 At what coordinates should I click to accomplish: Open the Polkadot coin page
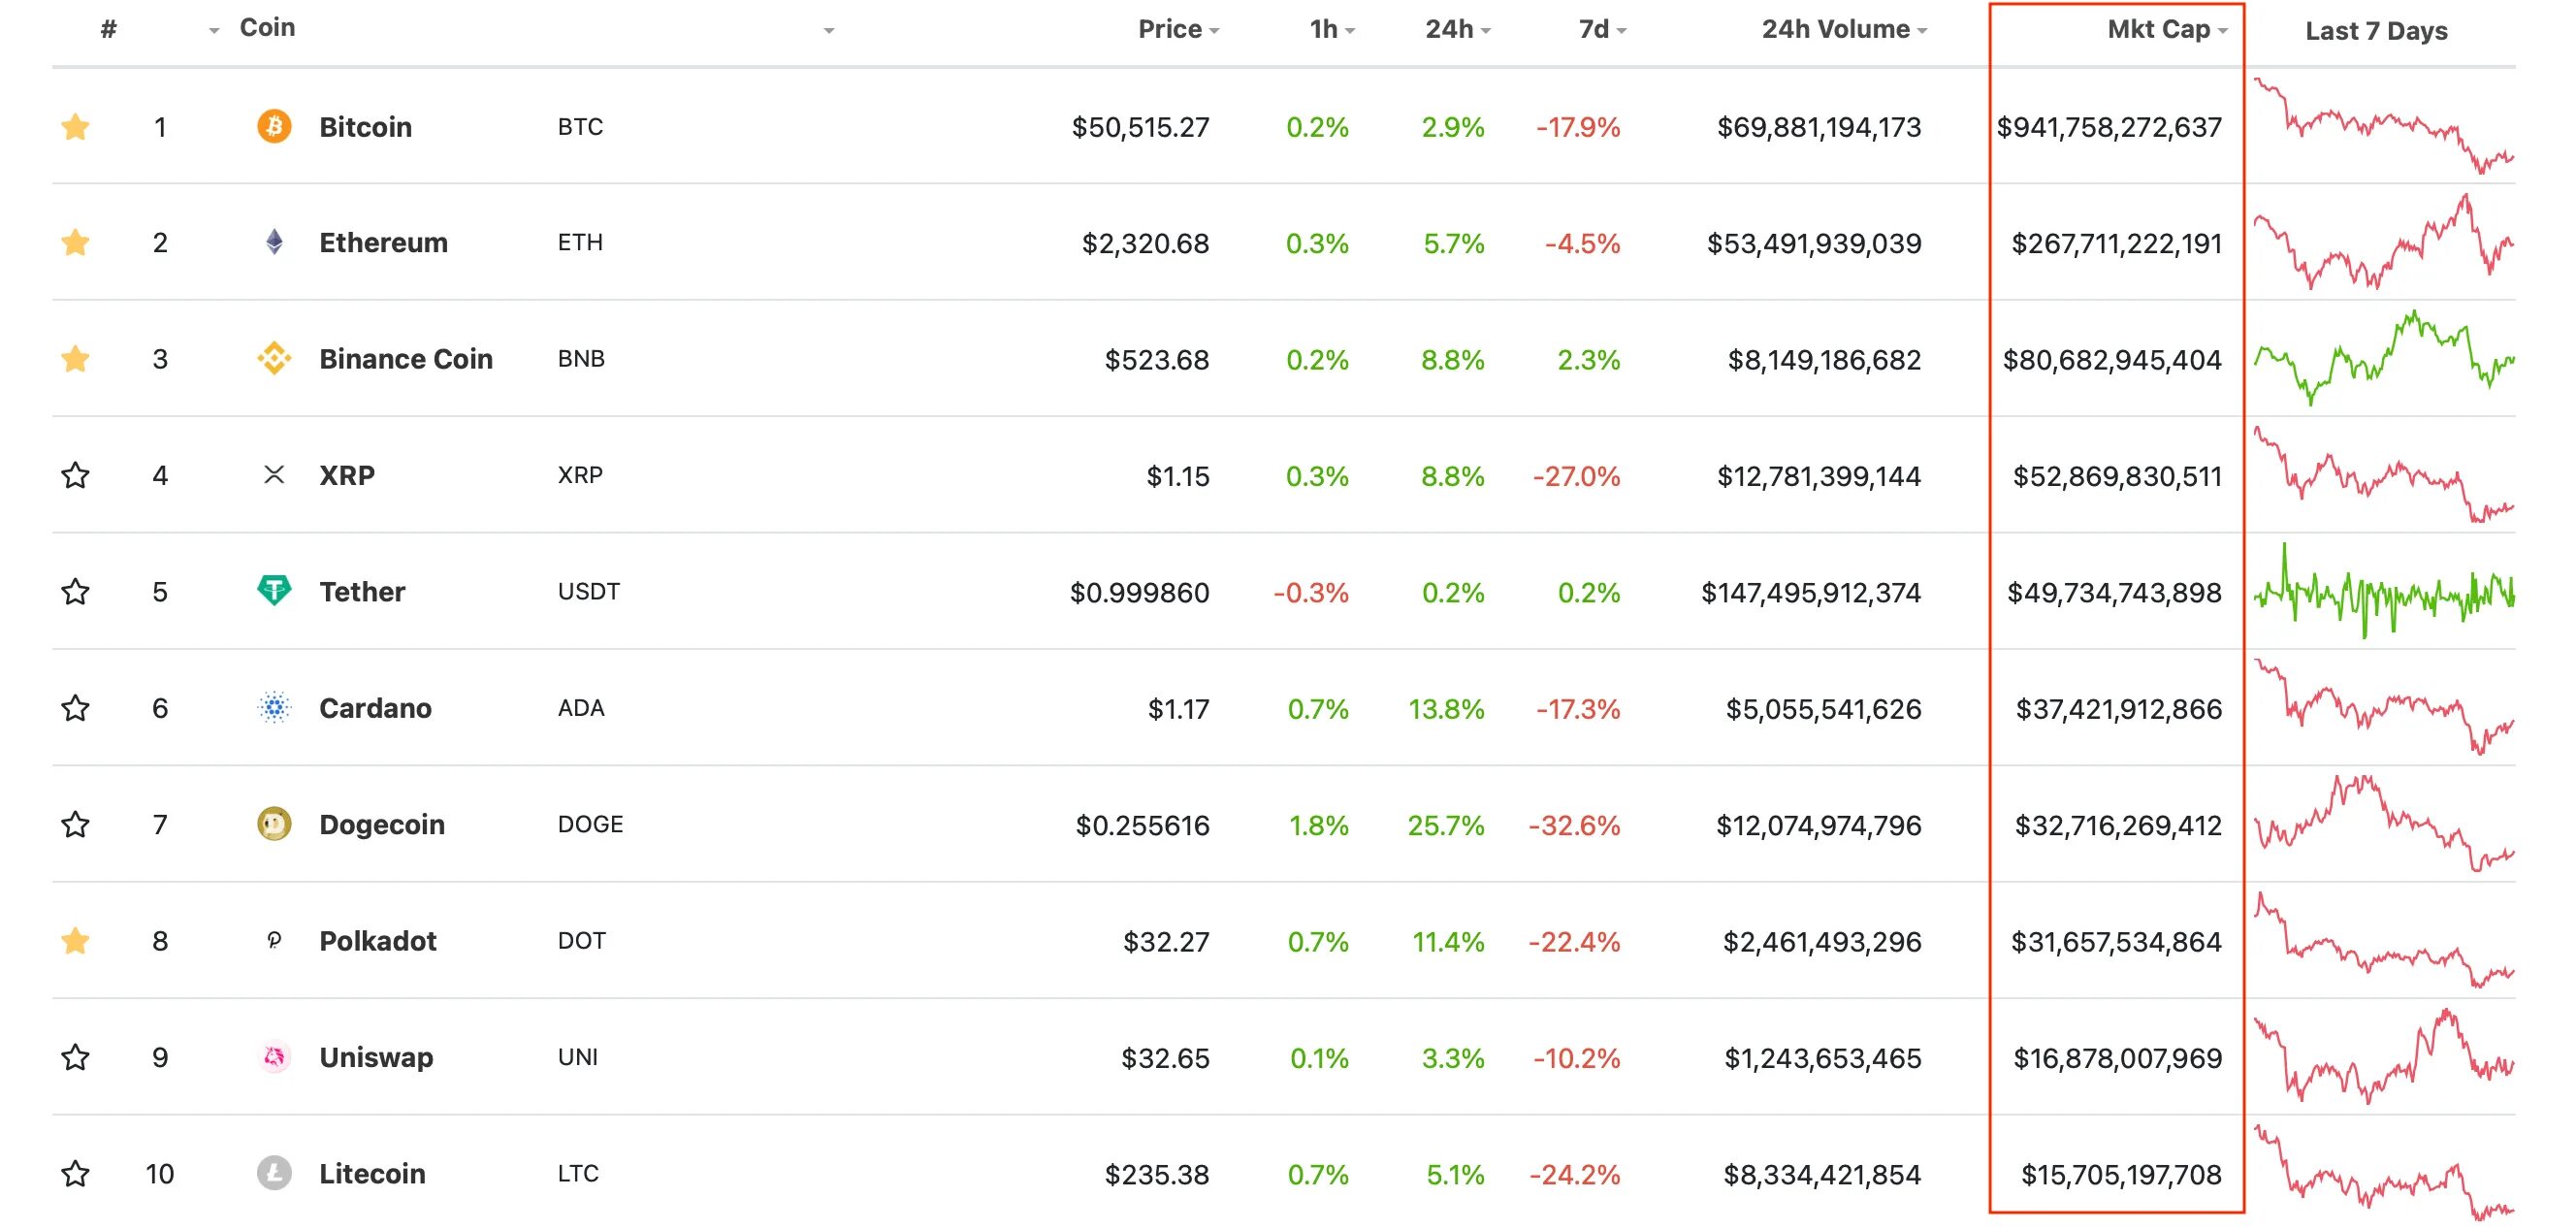(x=378, y=941)
